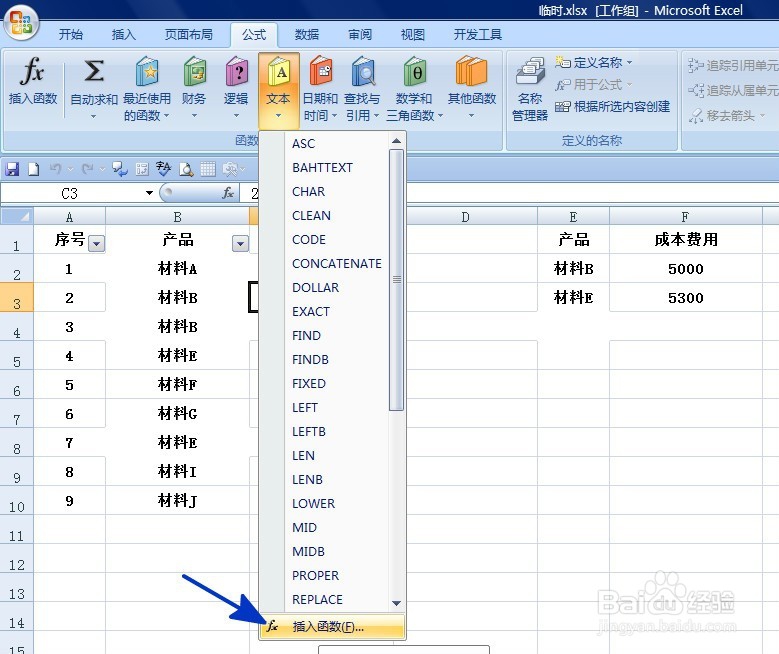Click Create from Selection button
The height and width of the screenshot is (654, 779).
(612, 106)
